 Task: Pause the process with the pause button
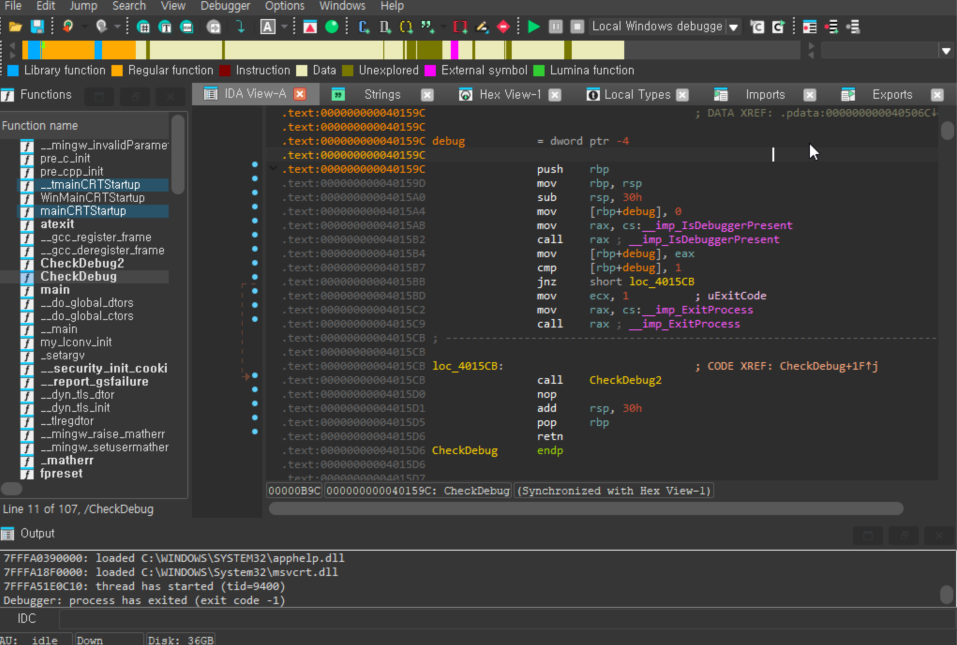pos(555,27)
